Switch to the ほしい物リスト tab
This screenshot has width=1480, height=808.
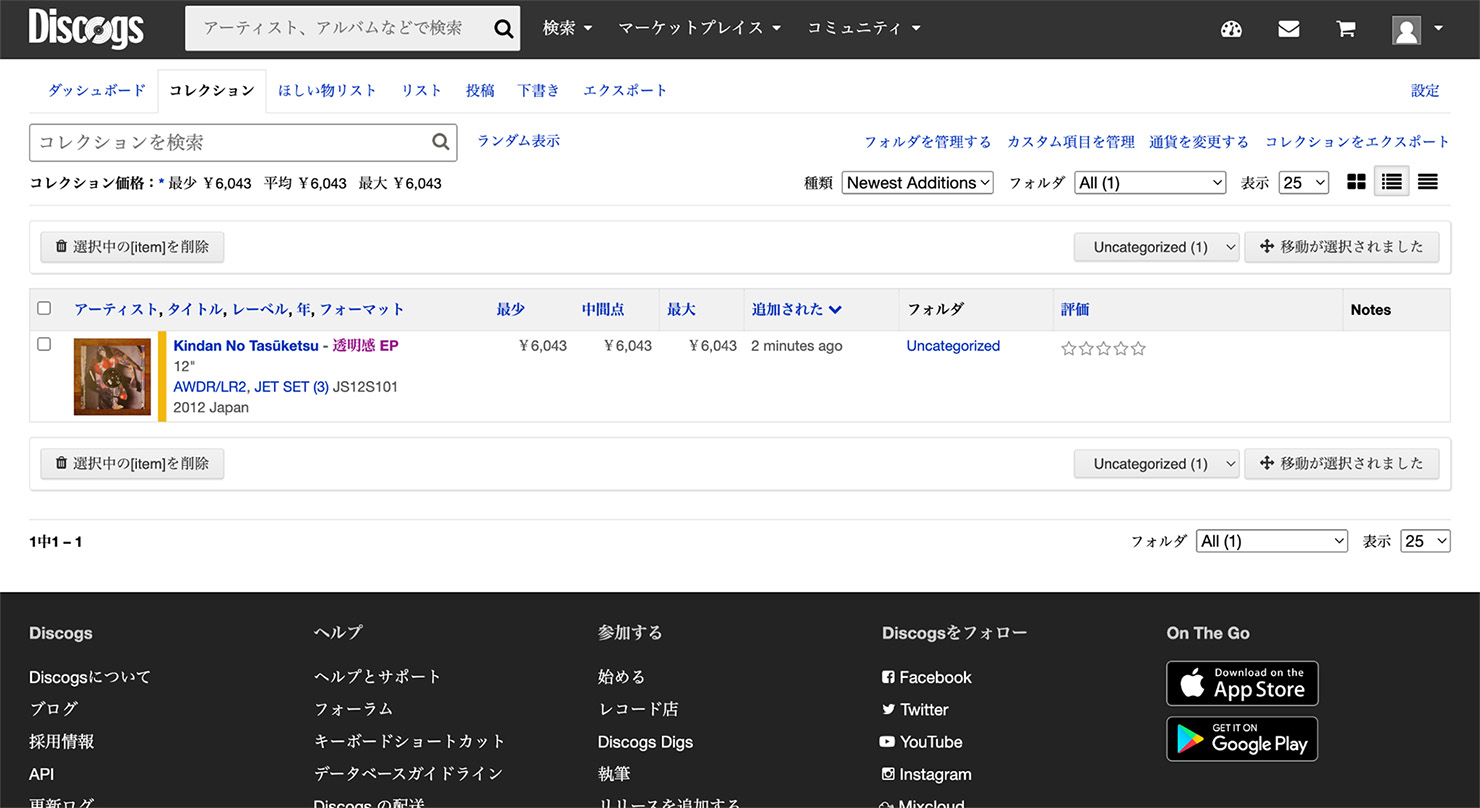click(x=327, y=90)
